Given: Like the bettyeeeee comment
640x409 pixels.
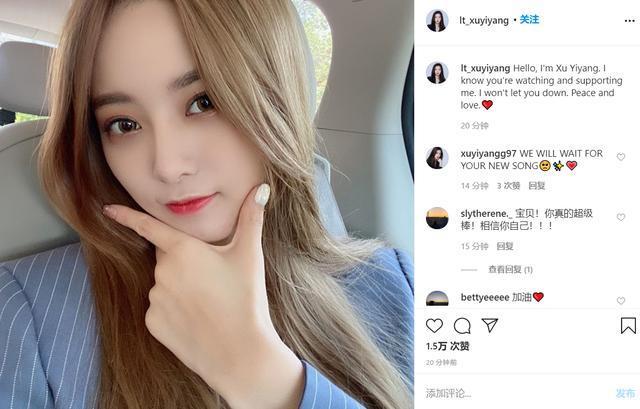Looking at the screenshot, I should (621, 300).
